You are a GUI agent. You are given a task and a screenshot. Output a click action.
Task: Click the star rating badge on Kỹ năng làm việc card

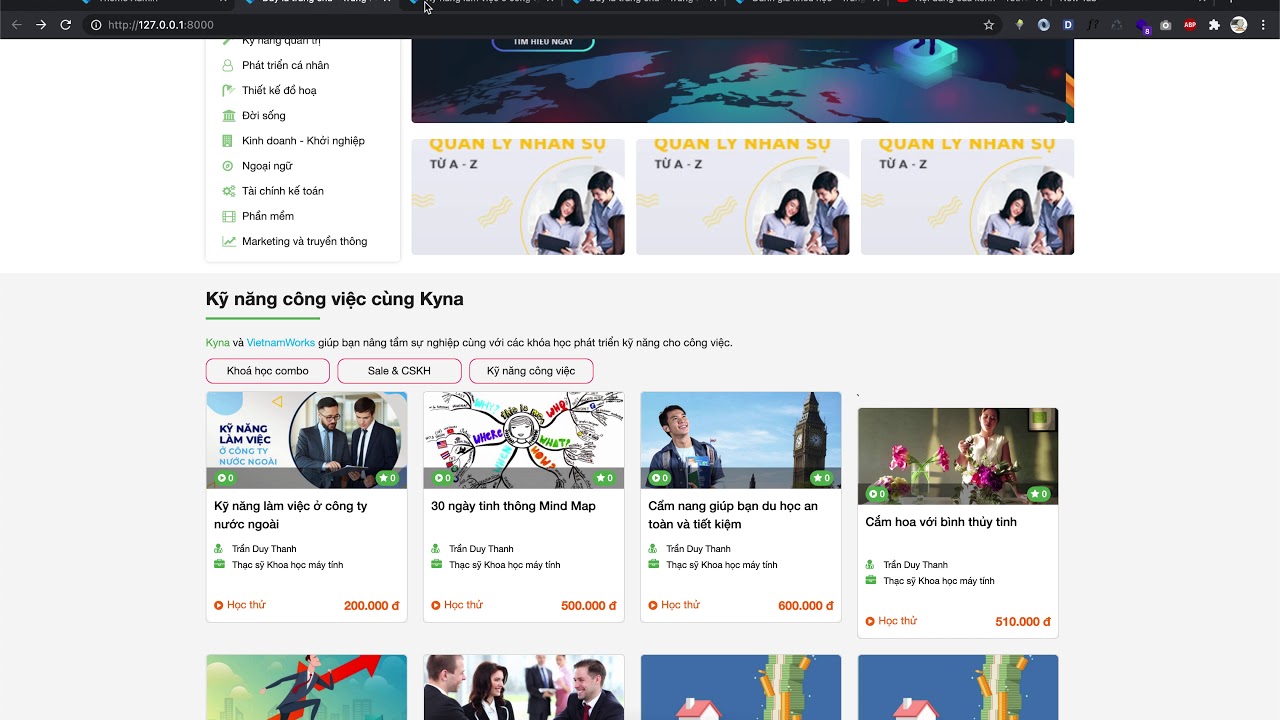(387, 478)
